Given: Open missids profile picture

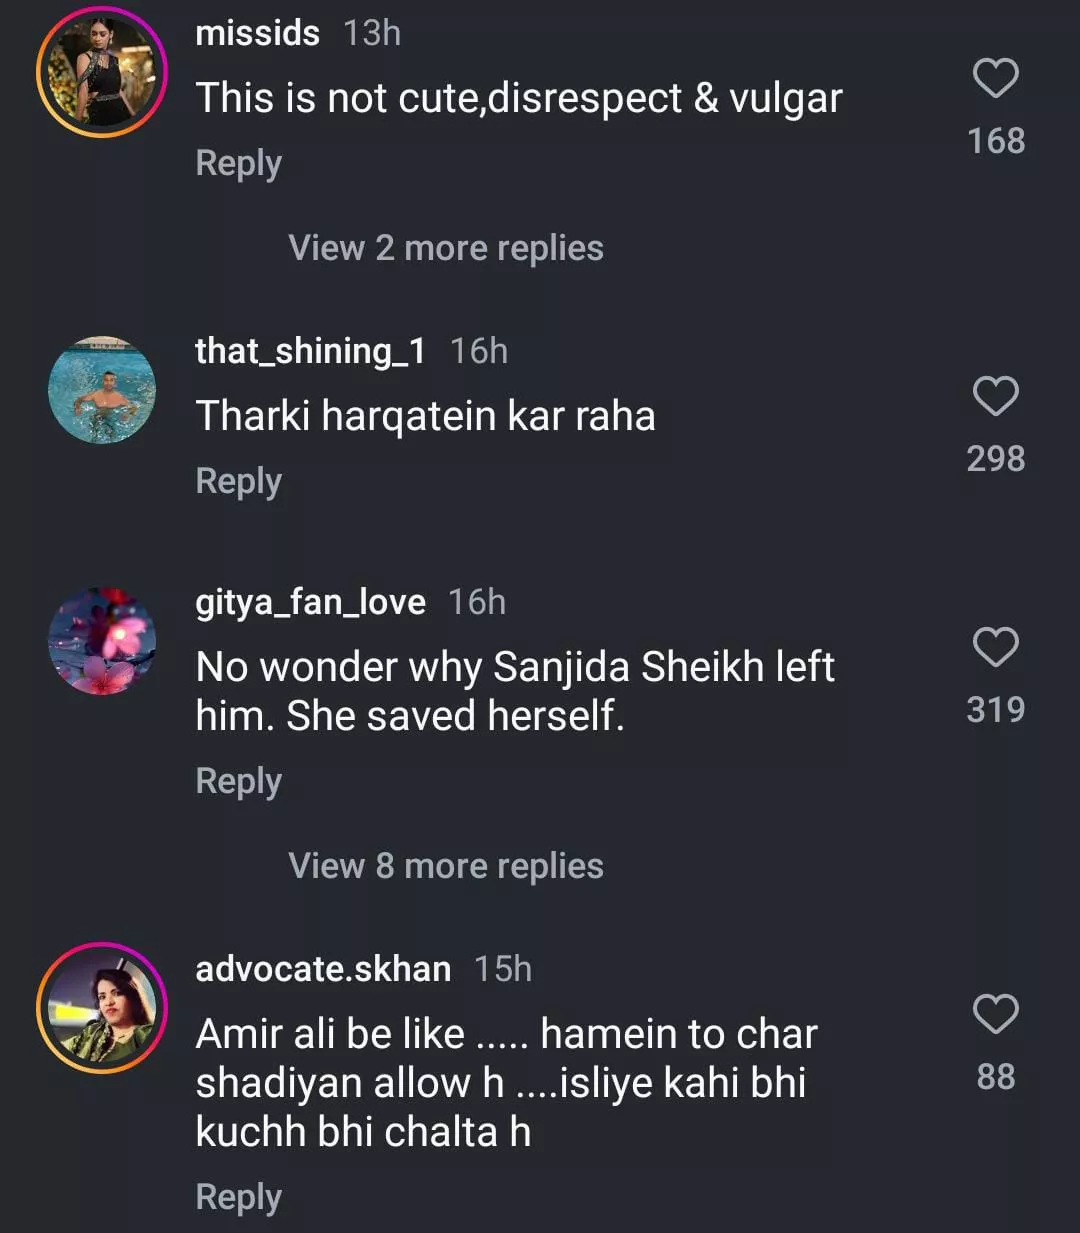Looking at the screenshot, I should point(102,72).
